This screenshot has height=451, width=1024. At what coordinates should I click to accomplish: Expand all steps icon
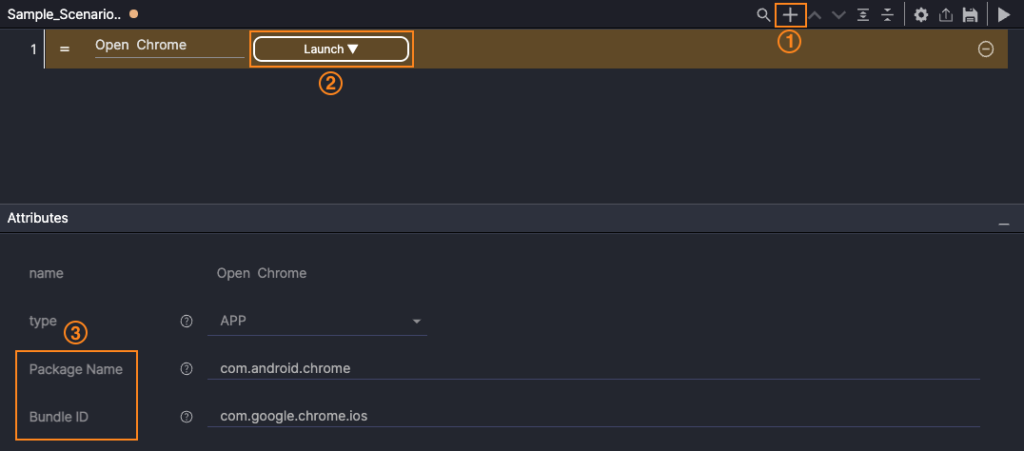pyautogui.click(x=863, y=15)
